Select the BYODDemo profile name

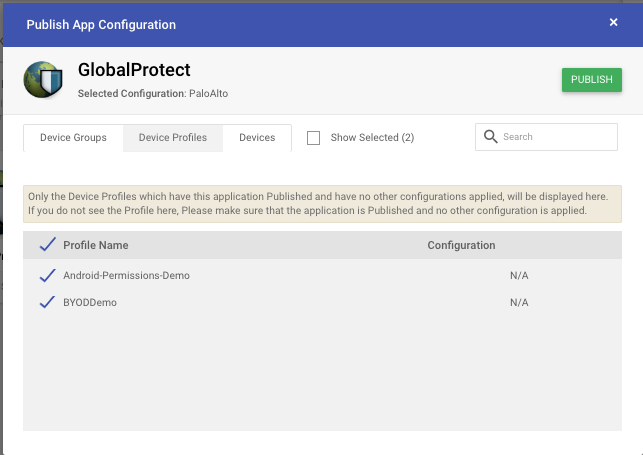tap(90, 303)
